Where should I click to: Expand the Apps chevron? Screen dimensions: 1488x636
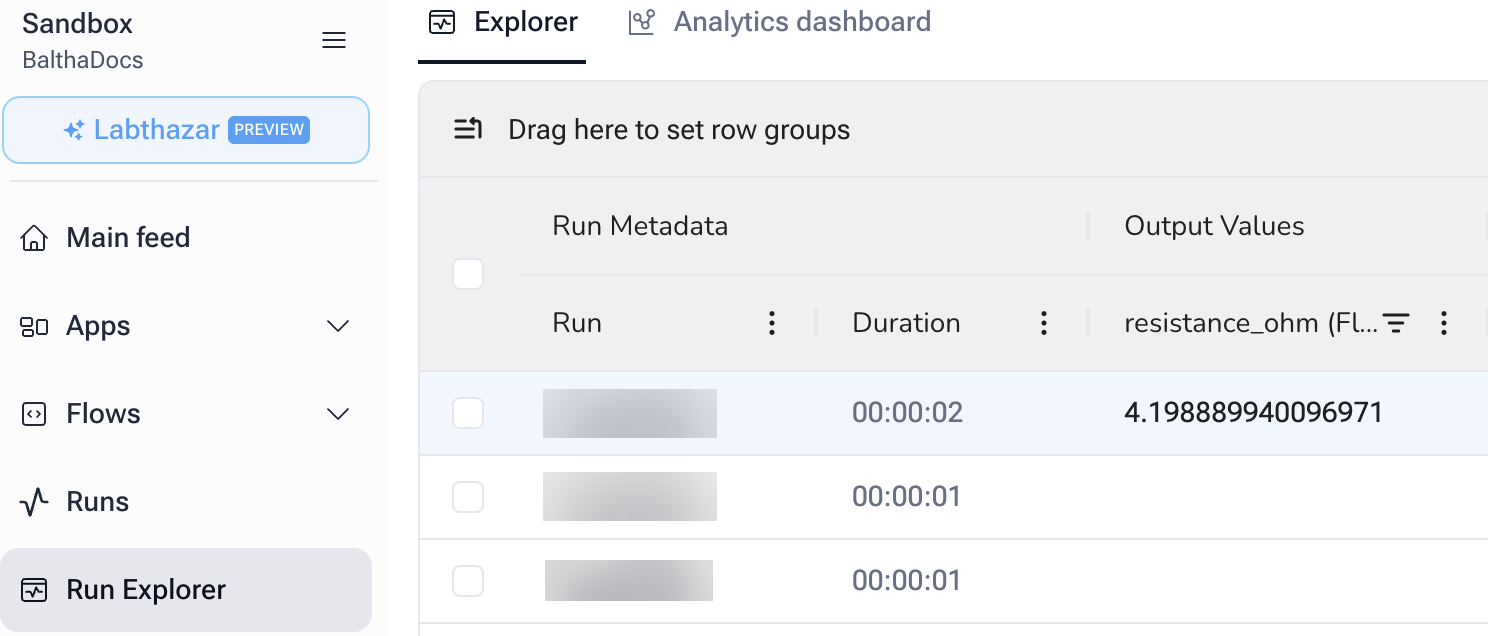339,326
